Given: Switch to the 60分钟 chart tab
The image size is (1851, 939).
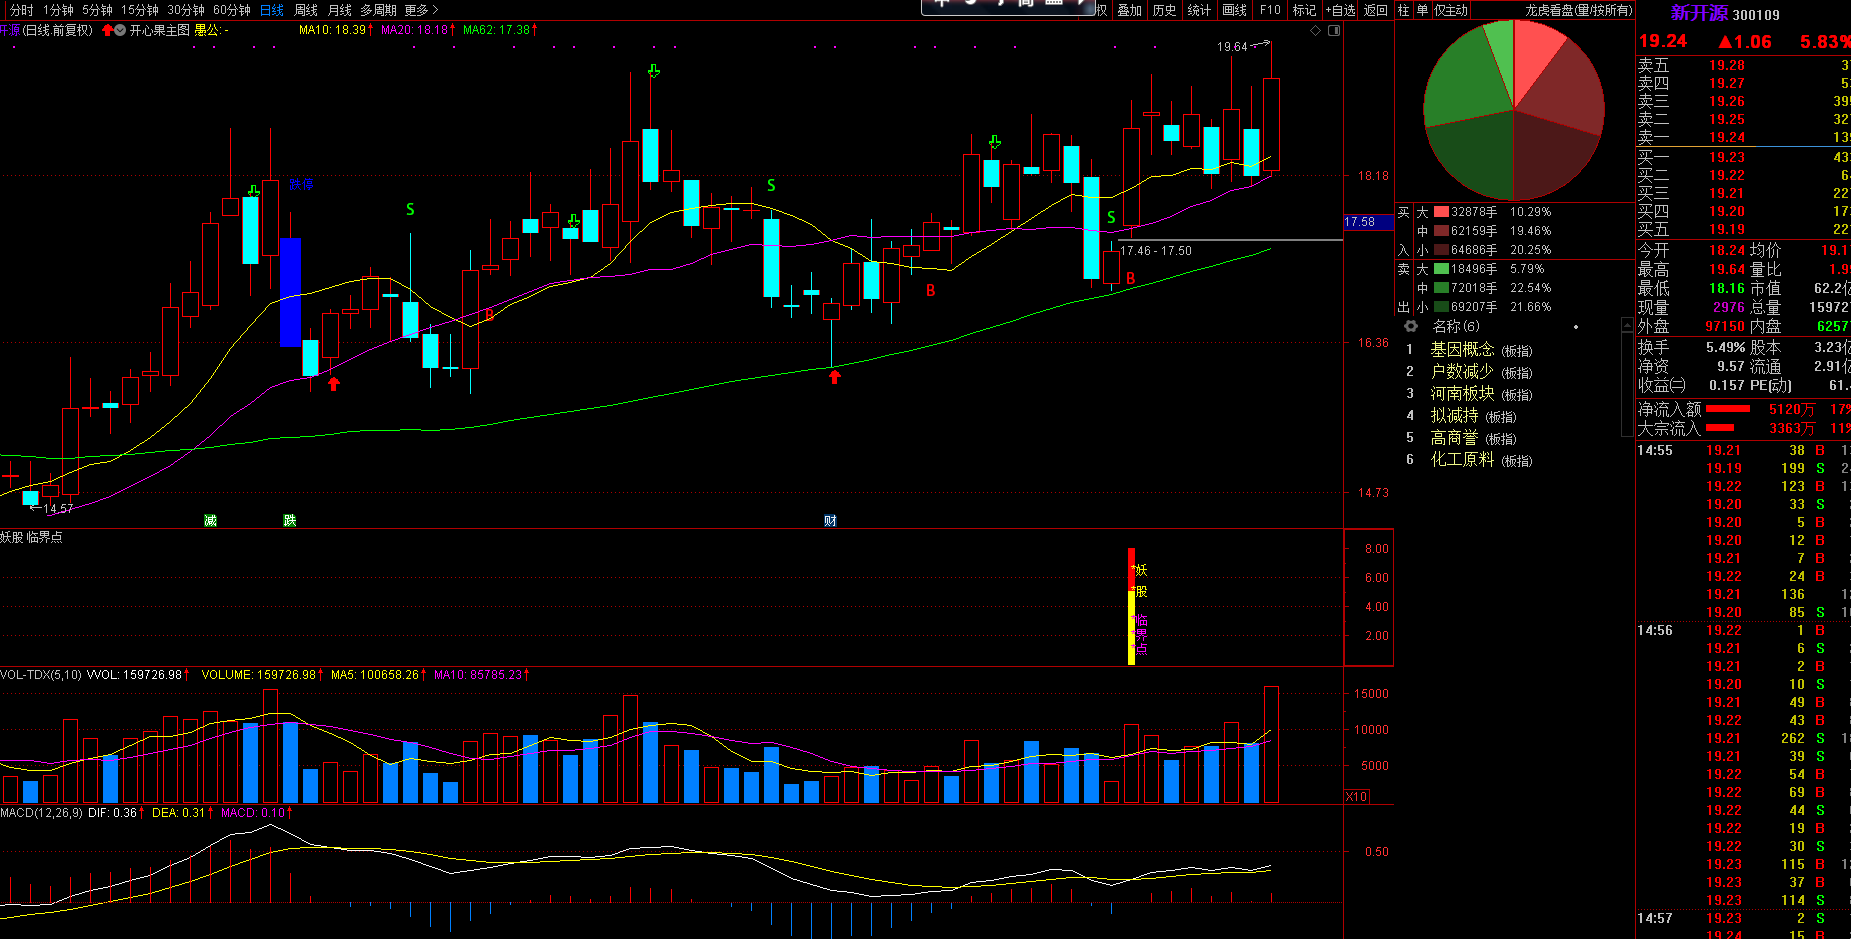Looking at the screenshot, I should coord(232,10).
